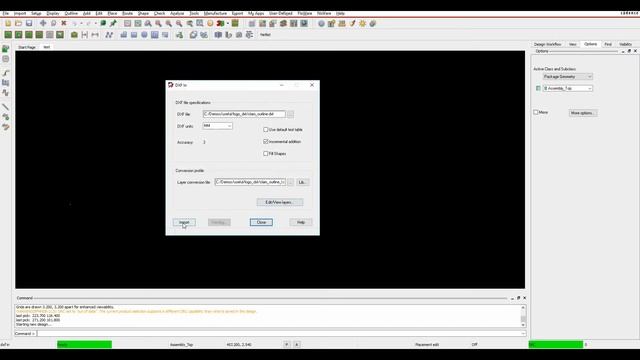Click the topmost green icon in left sidebar
The height and width of the screenshot is (360, 640).
click(6, 49)
